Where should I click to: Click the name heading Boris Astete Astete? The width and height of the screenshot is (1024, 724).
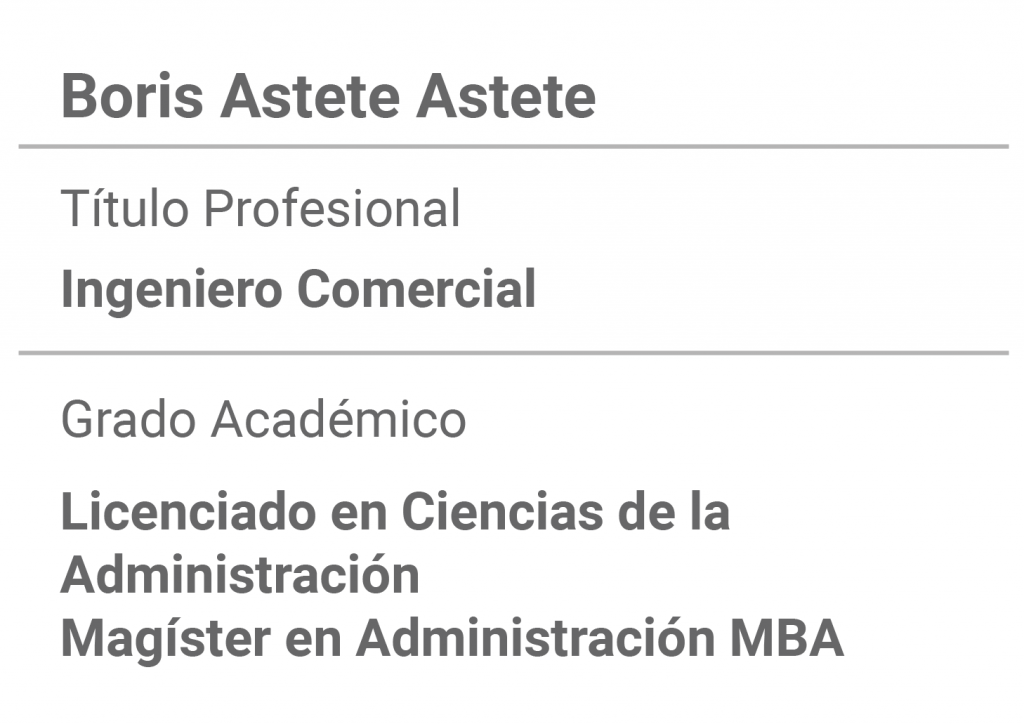click(328, 97)
